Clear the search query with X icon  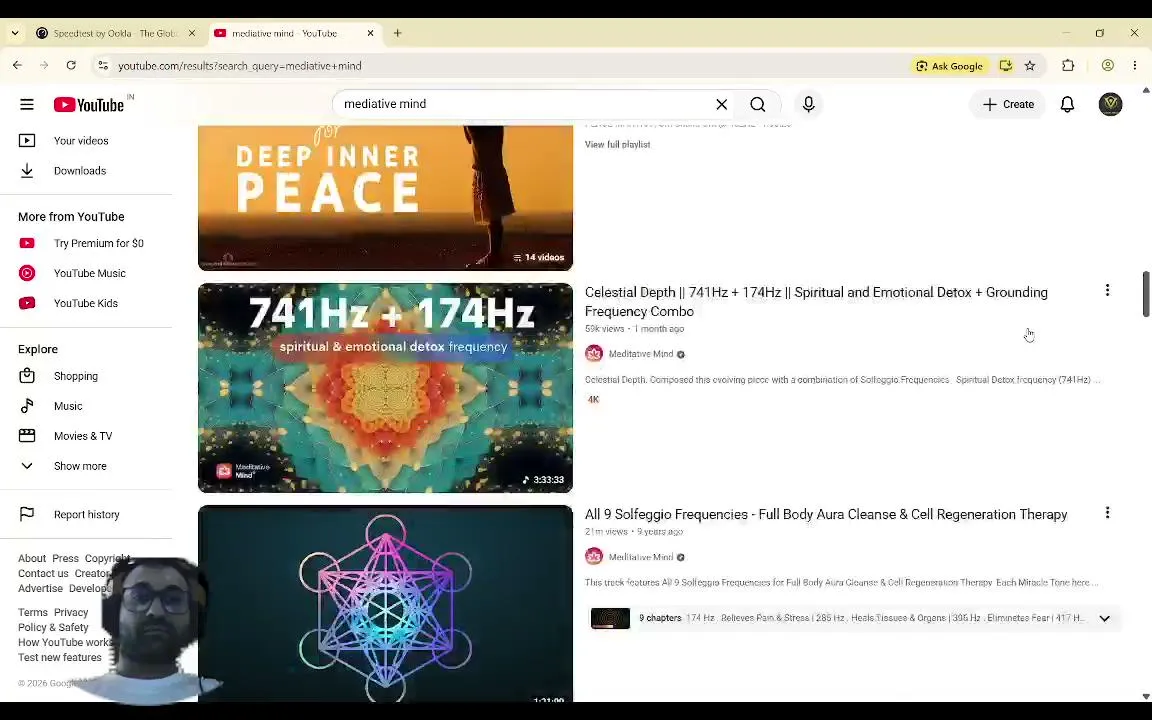721,104
